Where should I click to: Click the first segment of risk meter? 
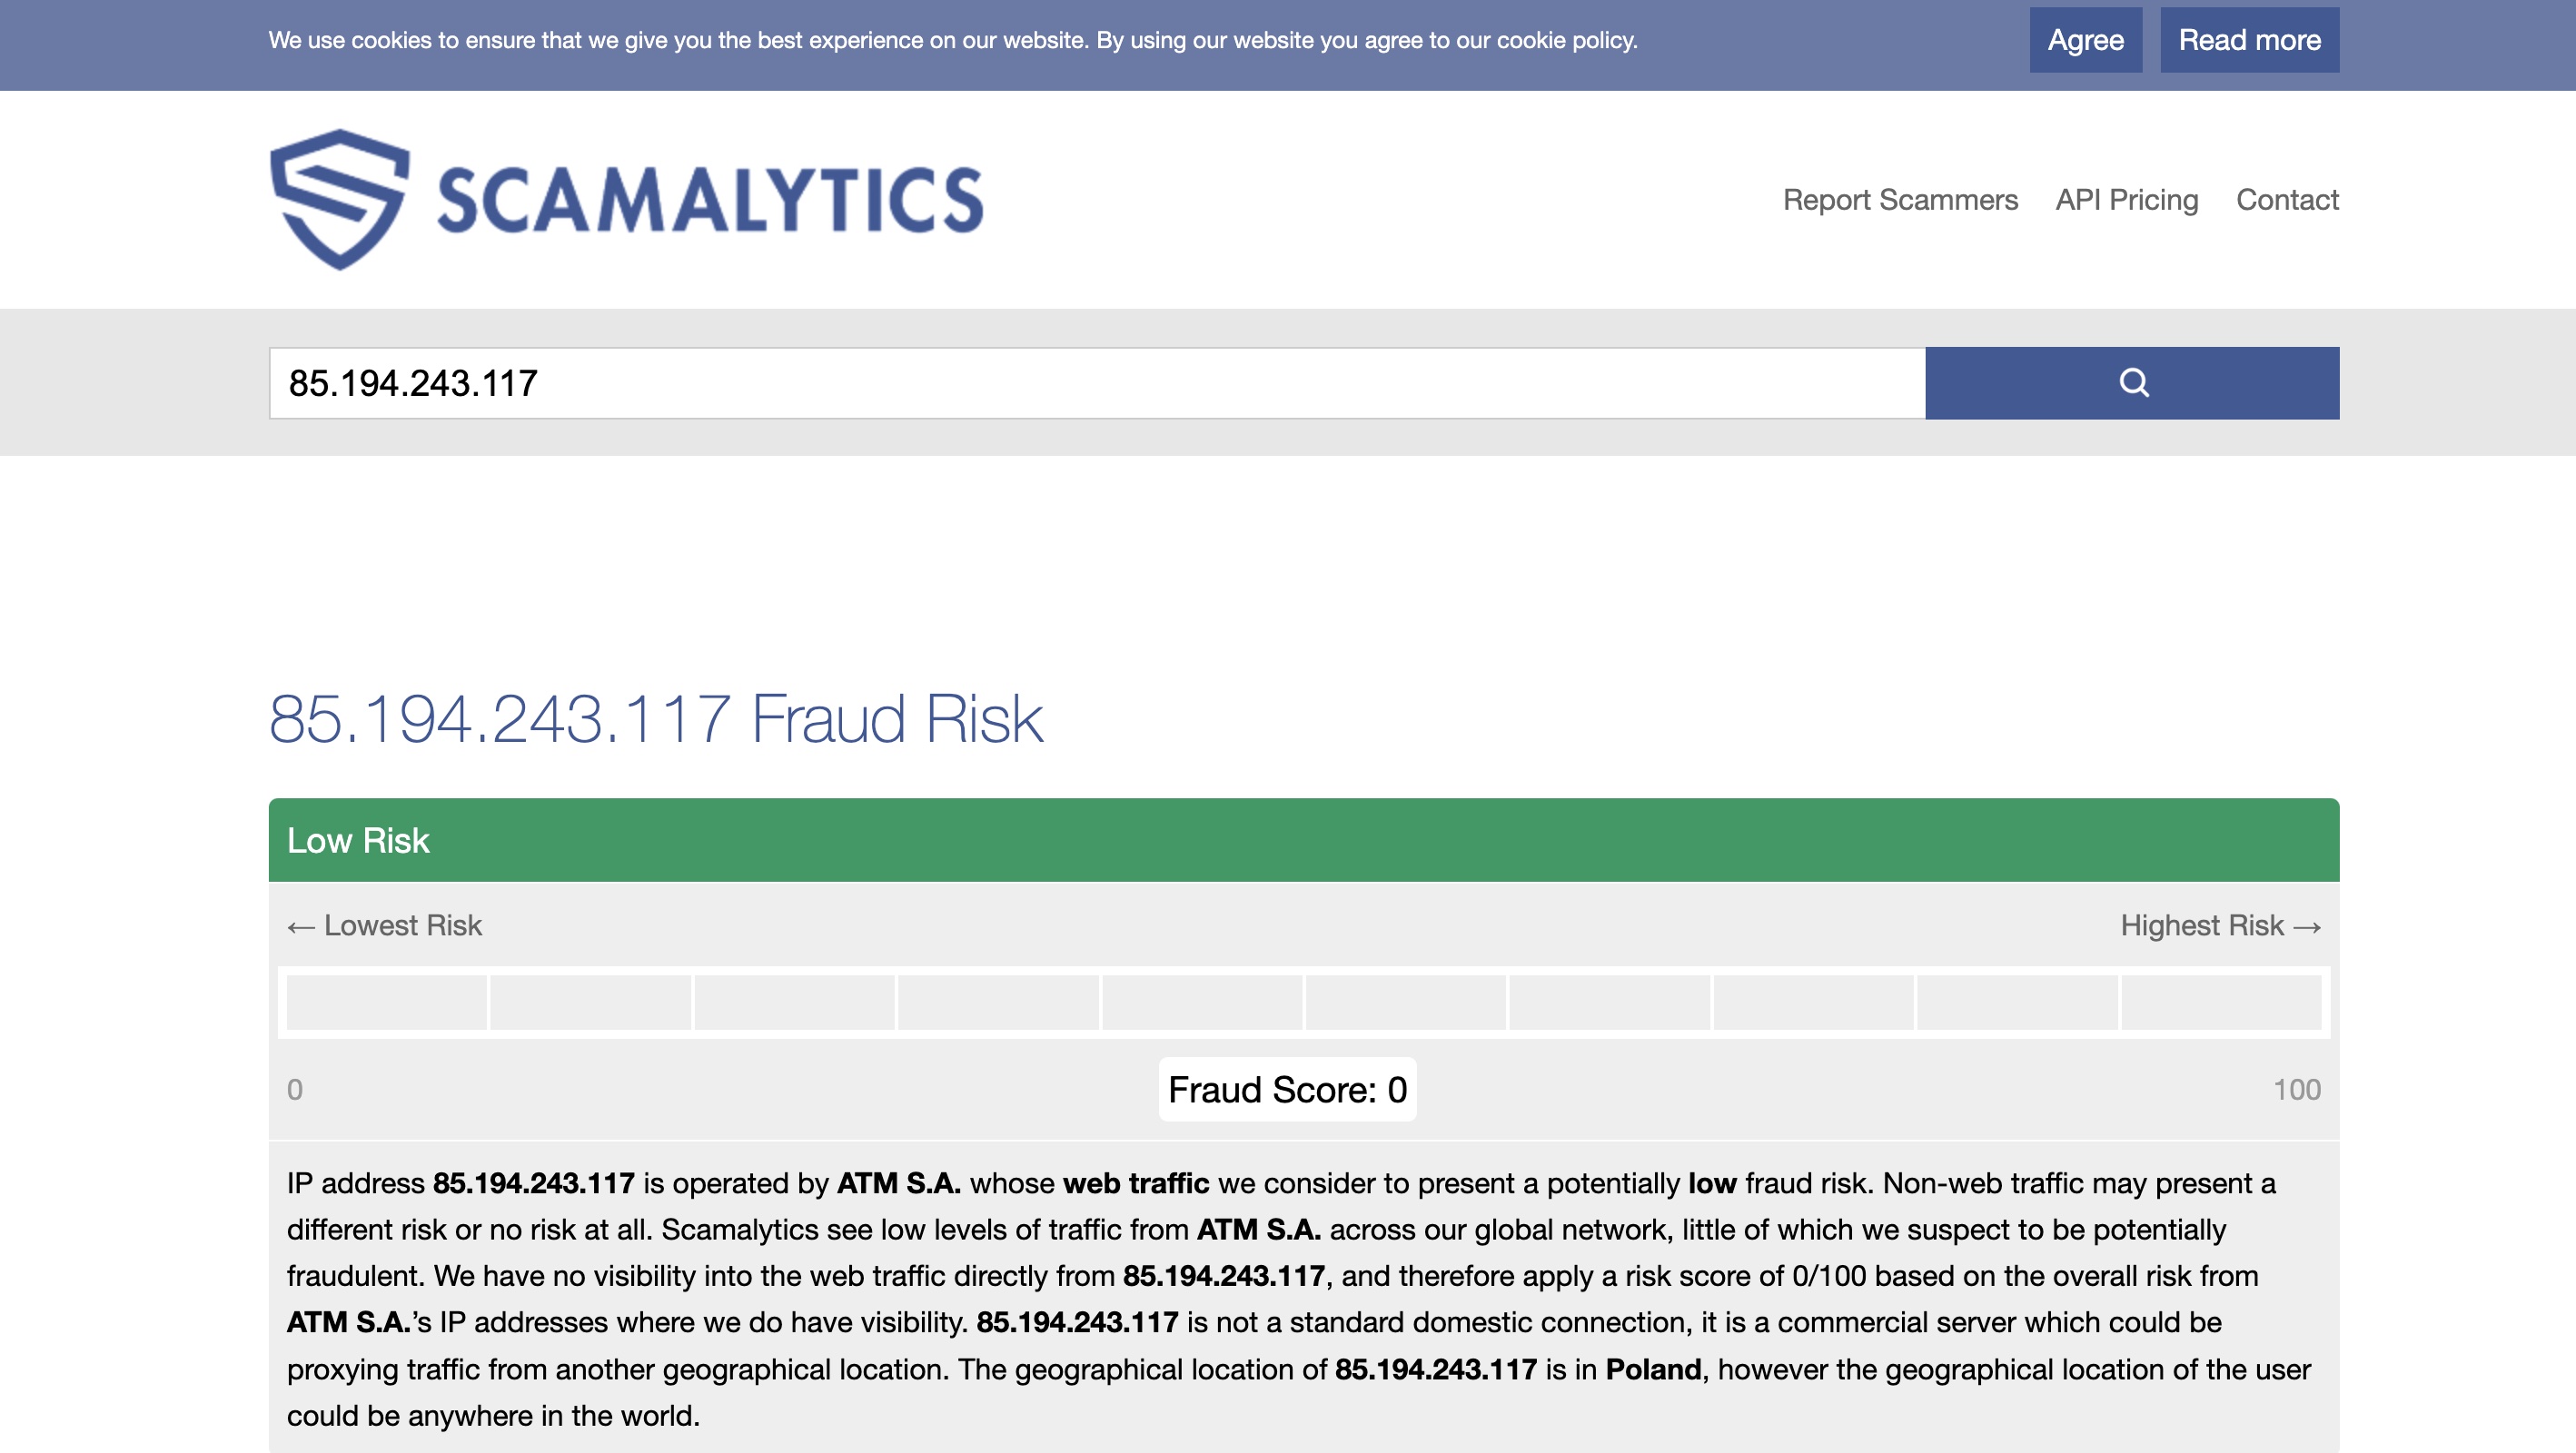[x=386, y=1002]
